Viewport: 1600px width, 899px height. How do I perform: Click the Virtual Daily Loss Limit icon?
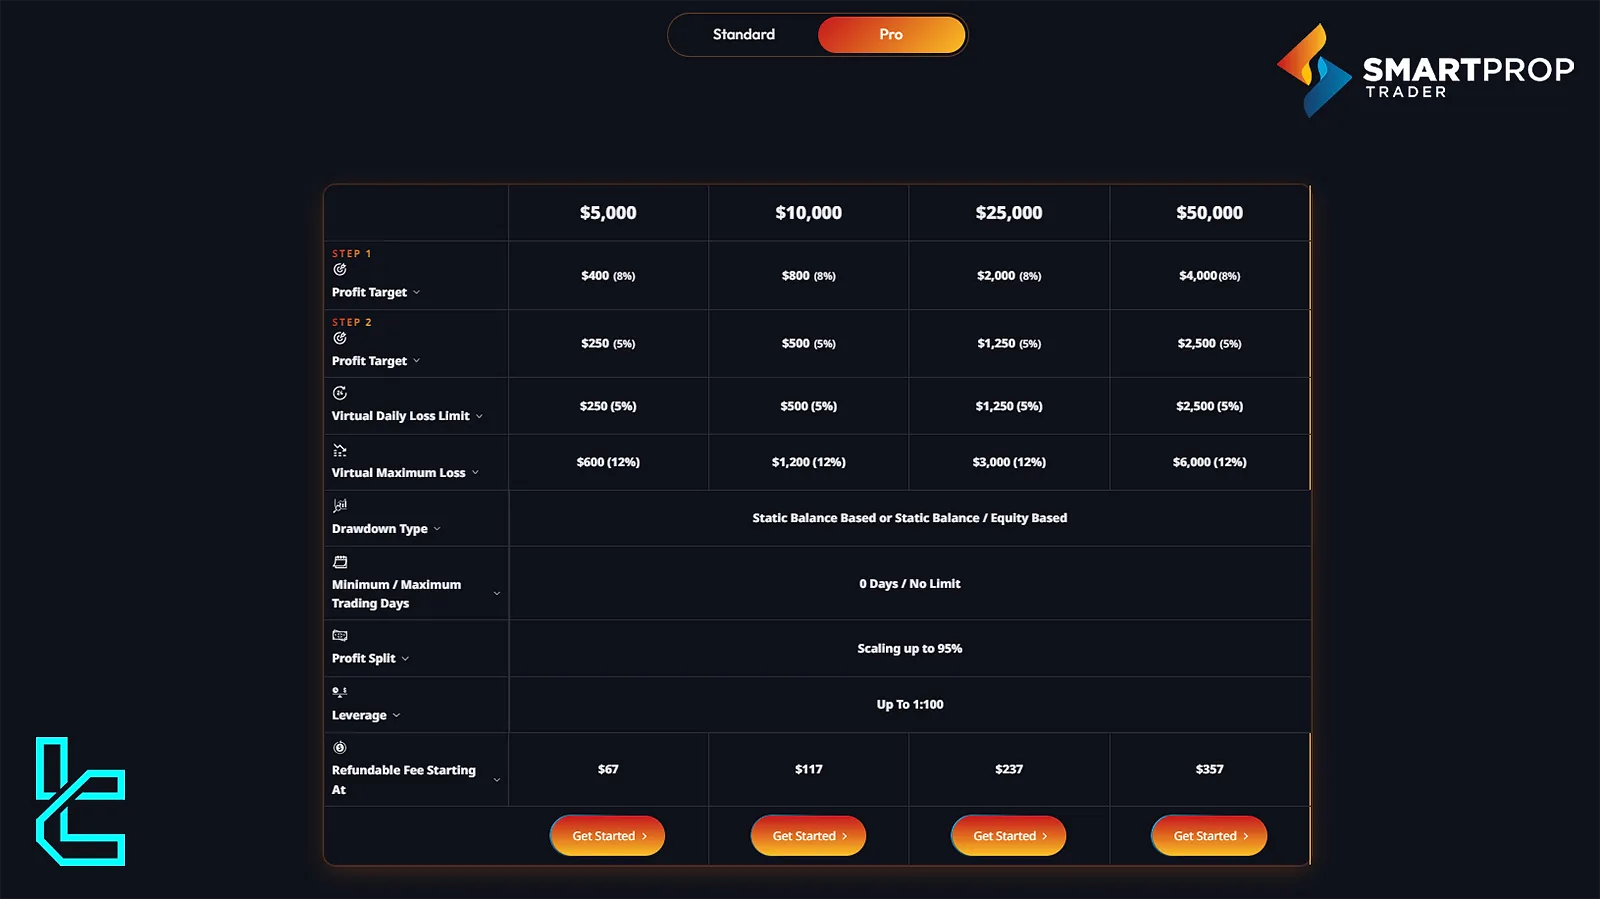point(340,393)
